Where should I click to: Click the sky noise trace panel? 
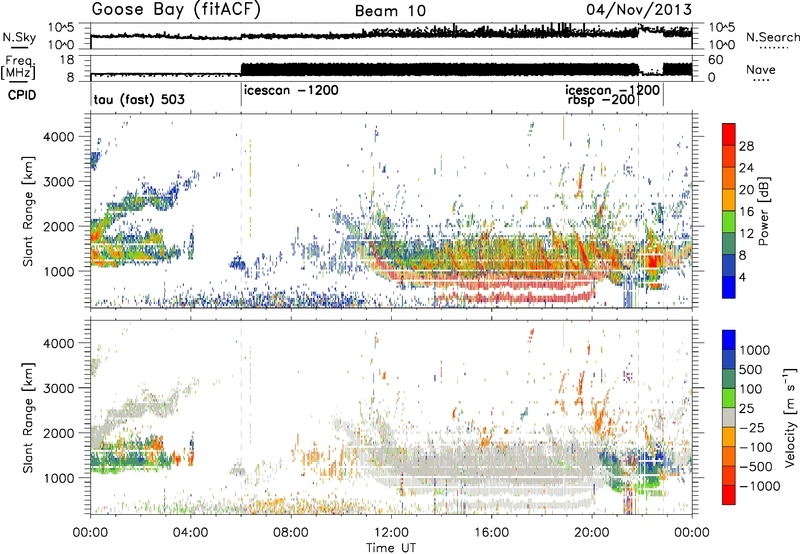[391, 36]
